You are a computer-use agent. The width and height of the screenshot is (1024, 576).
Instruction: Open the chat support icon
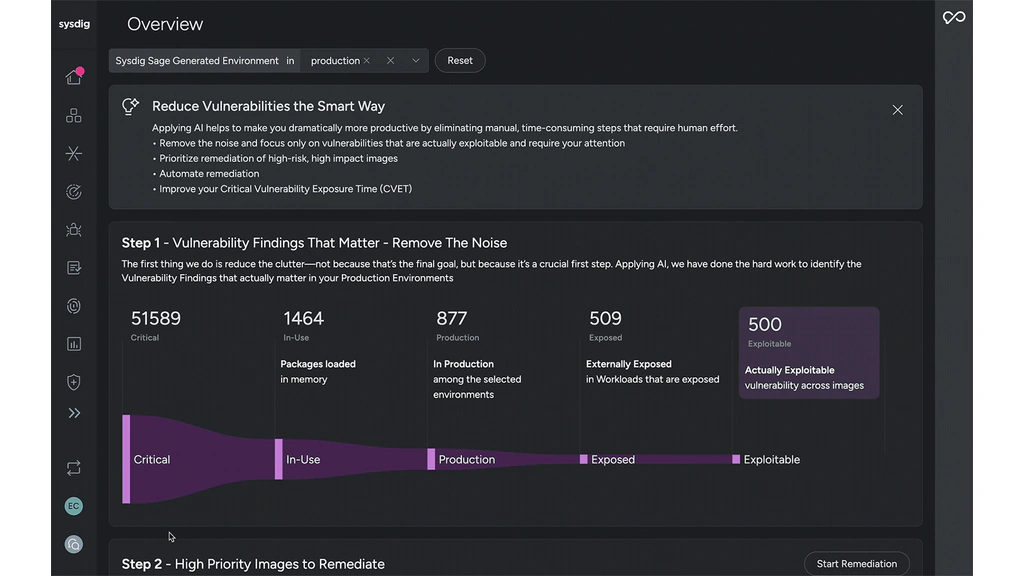74,545
